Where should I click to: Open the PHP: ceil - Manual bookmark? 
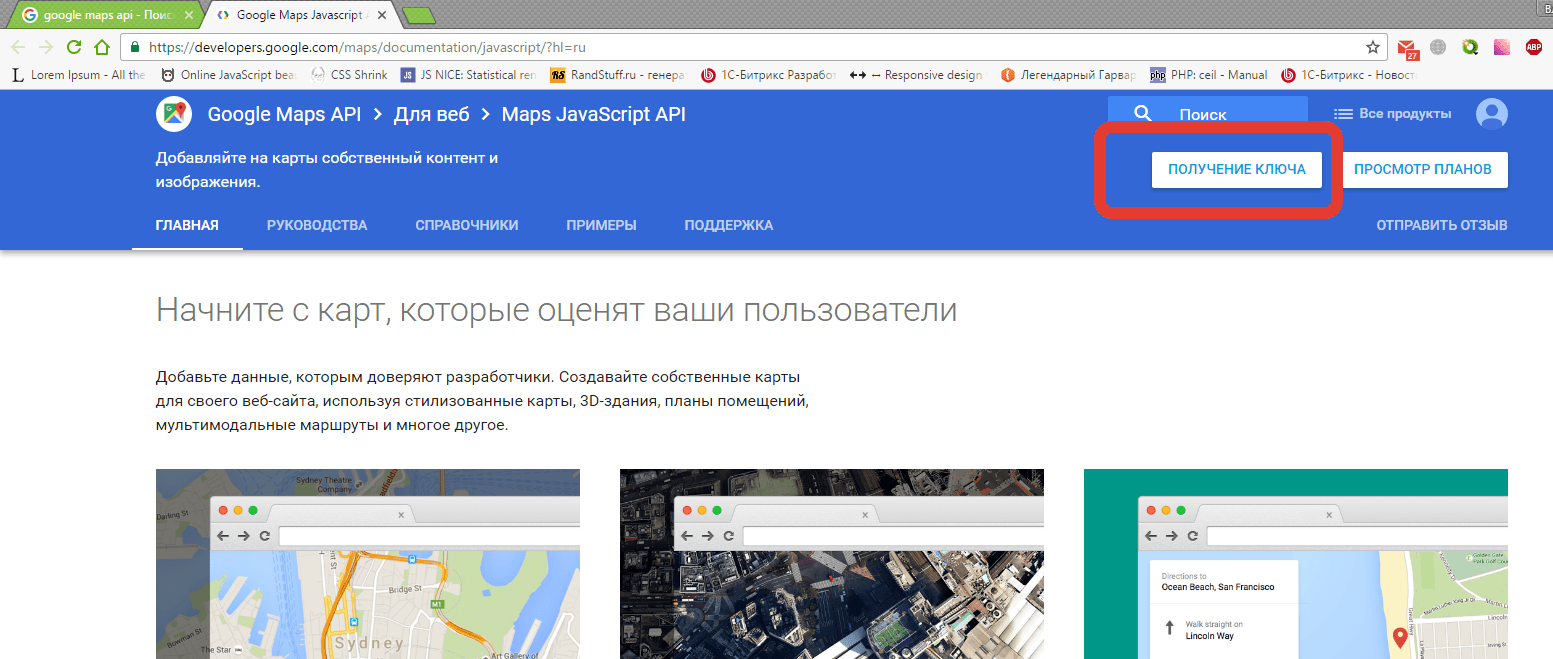[1208, 75]
